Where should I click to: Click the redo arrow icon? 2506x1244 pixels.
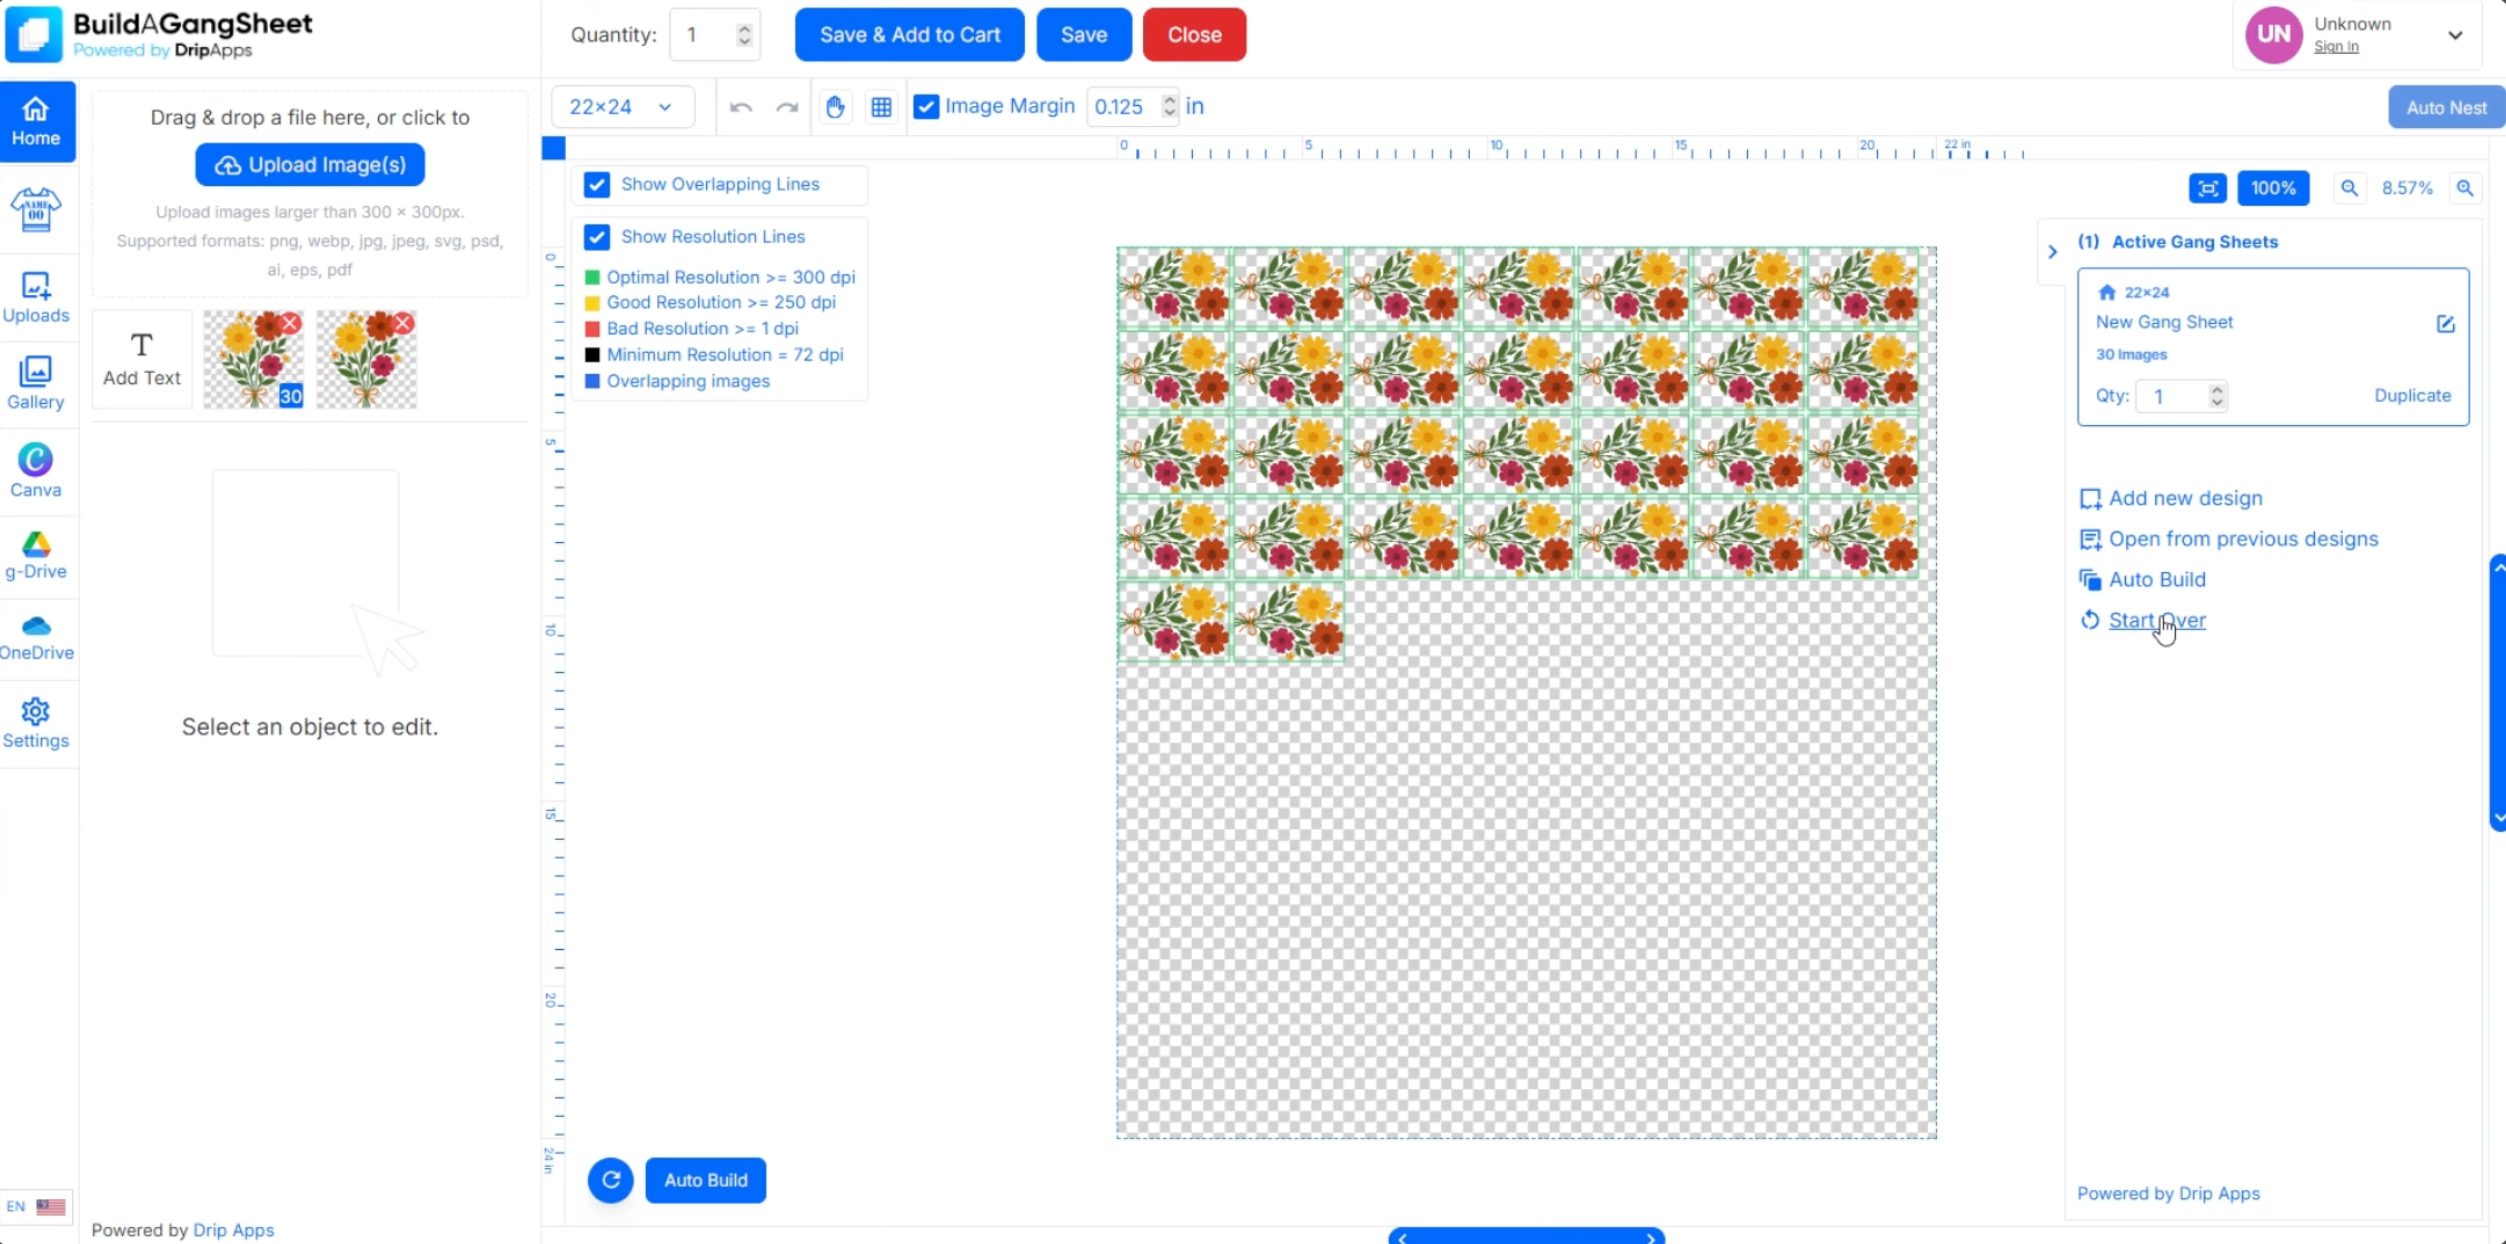point(787,107)
